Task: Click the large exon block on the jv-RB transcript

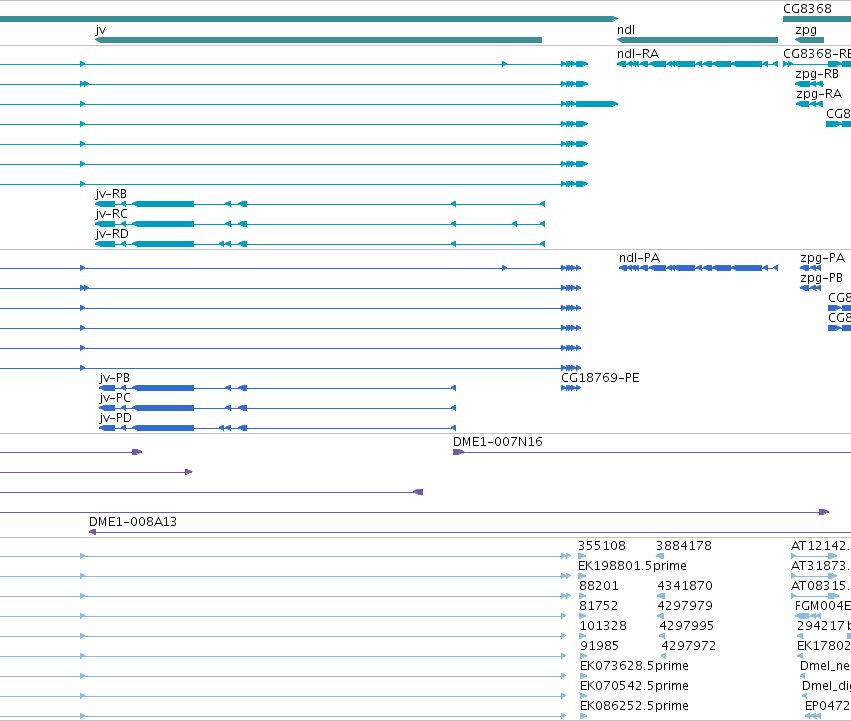Action: coord(163,204)
